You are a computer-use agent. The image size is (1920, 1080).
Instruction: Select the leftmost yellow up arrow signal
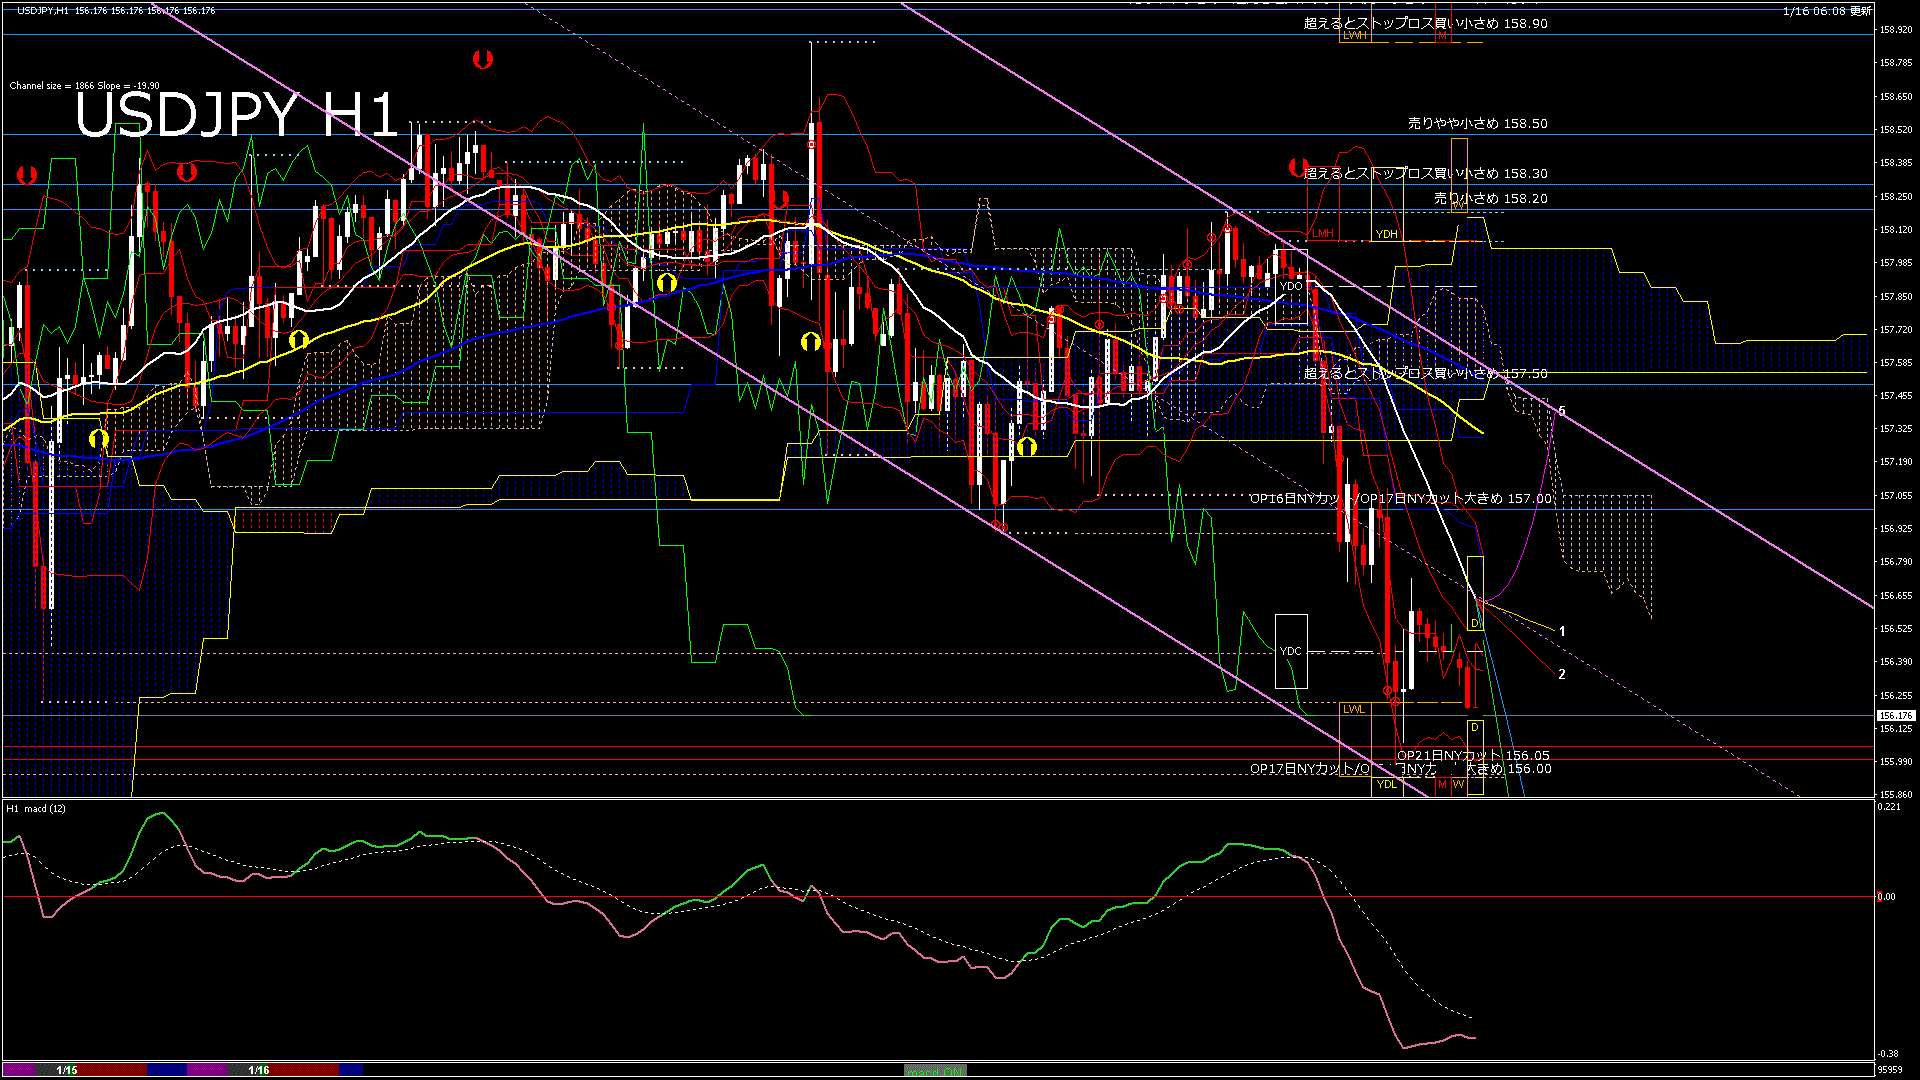pos(98,438)
